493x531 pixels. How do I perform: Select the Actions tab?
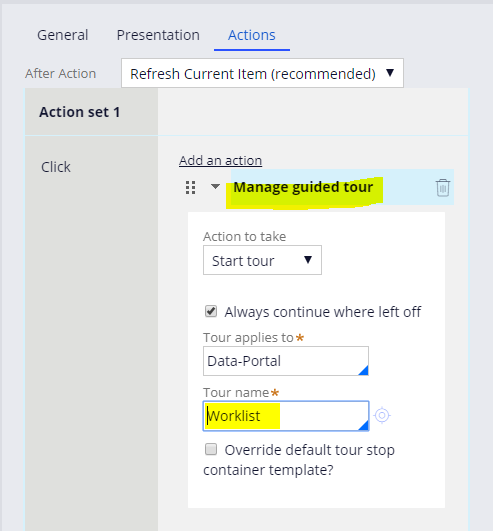252,35
